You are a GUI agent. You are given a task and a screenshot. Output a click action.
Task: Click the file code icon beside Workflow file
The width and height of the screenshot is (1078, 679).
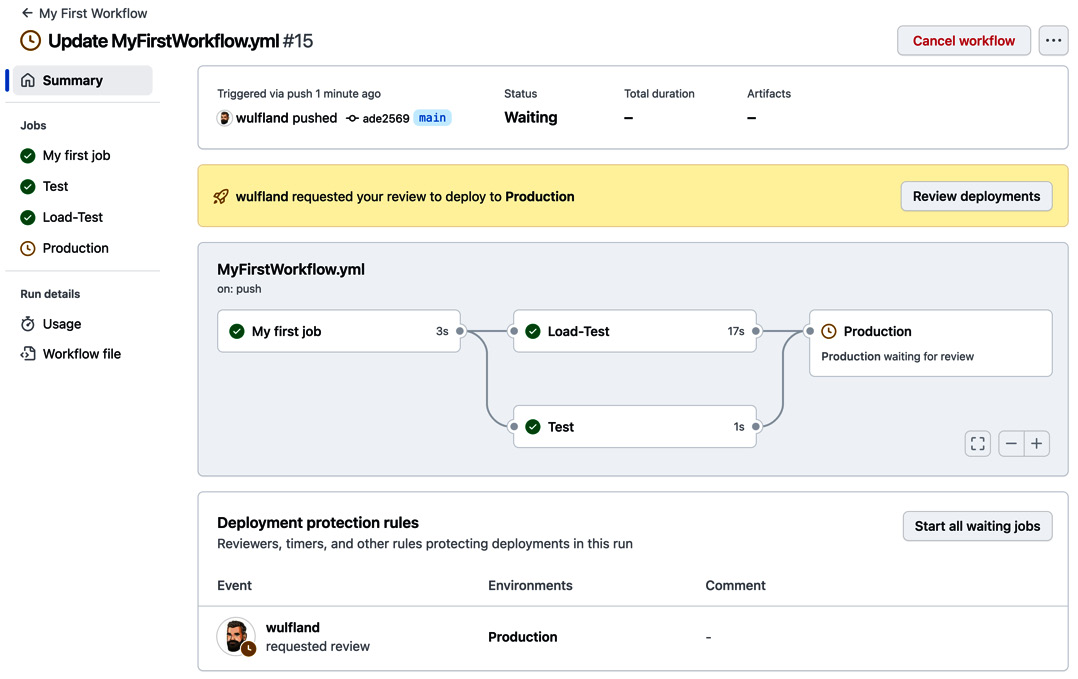point(28,354)
